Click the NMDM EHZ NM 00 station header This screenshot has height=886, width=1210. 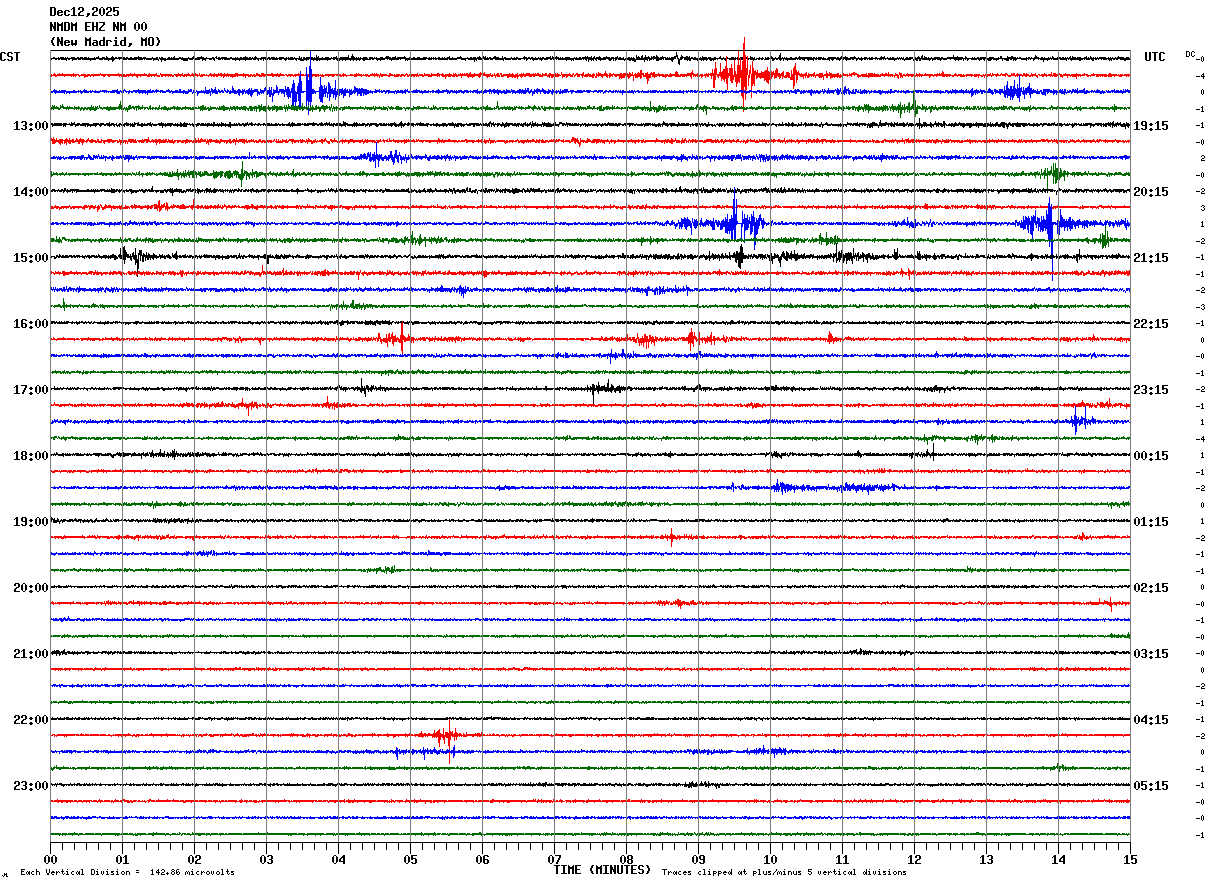[98, 27]
